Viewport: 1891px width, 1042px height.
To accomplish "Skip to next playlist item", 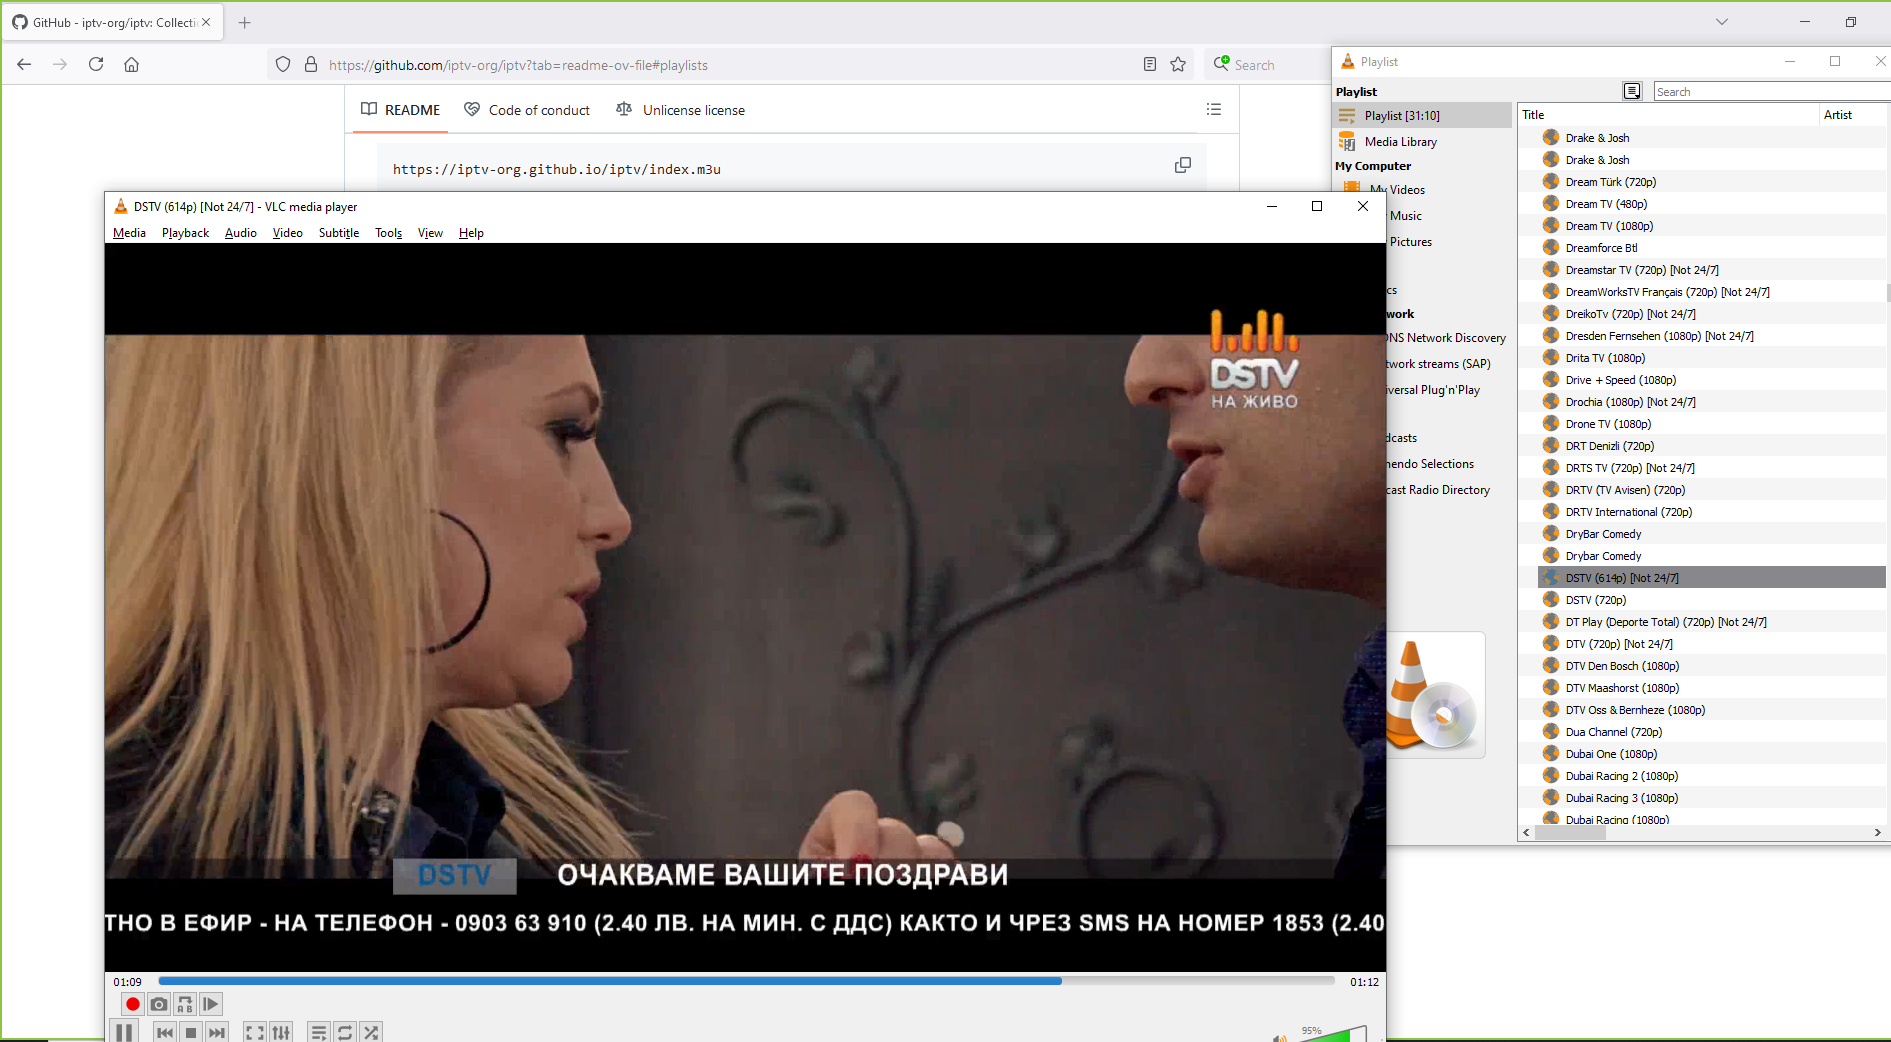I will point(217,1032).
